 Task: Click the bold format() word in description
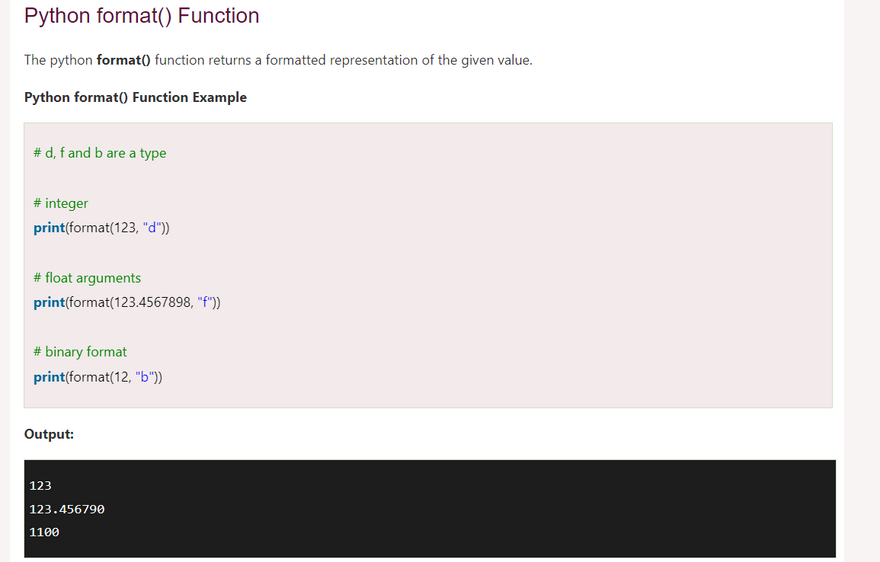click(x=123, y=60)
